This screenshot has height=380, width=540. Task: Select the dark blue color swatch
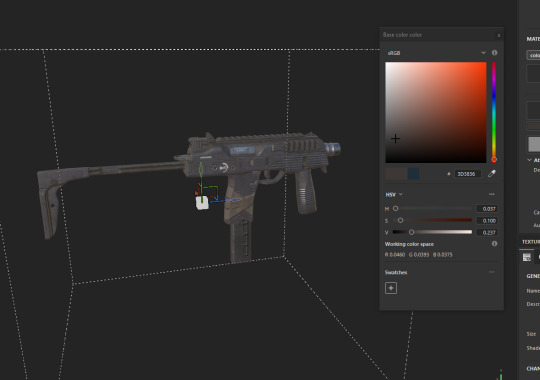point(413,174)
